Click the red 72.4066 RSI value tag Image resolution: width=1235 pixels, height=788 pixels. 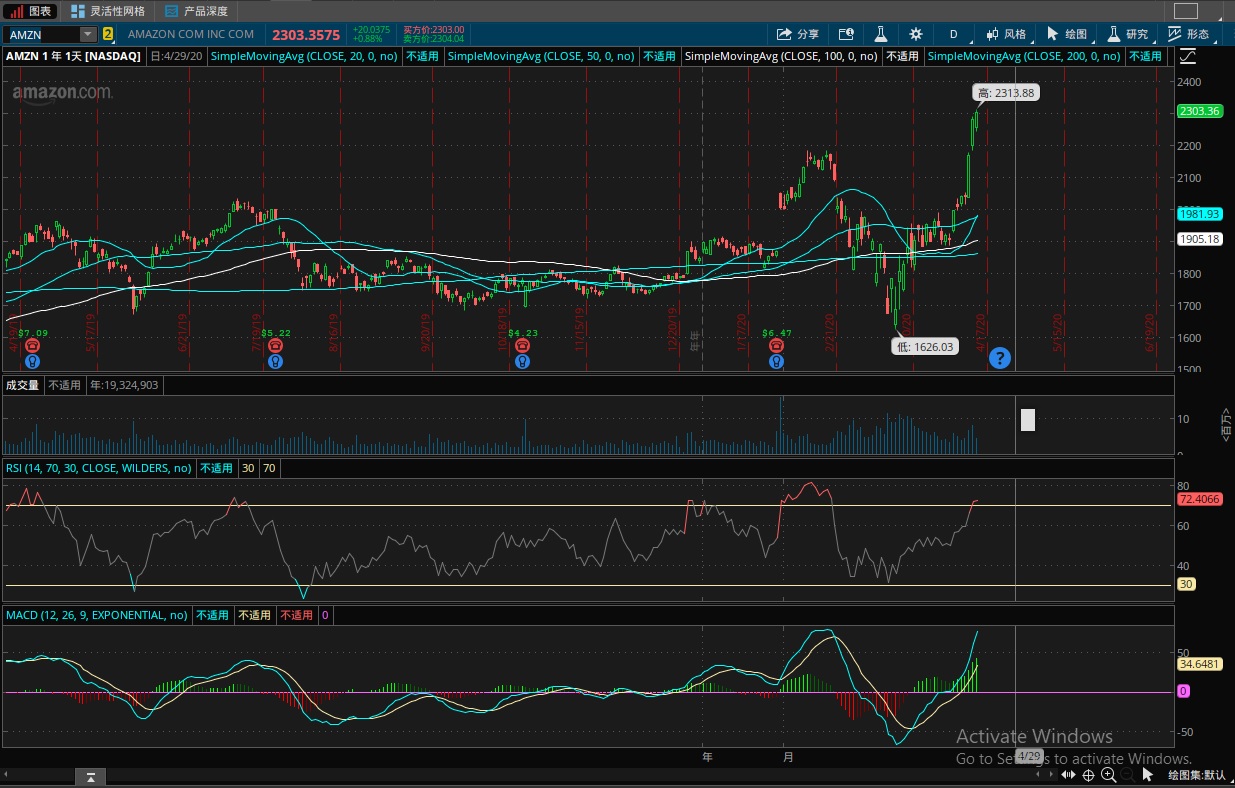pos(1200,499)
